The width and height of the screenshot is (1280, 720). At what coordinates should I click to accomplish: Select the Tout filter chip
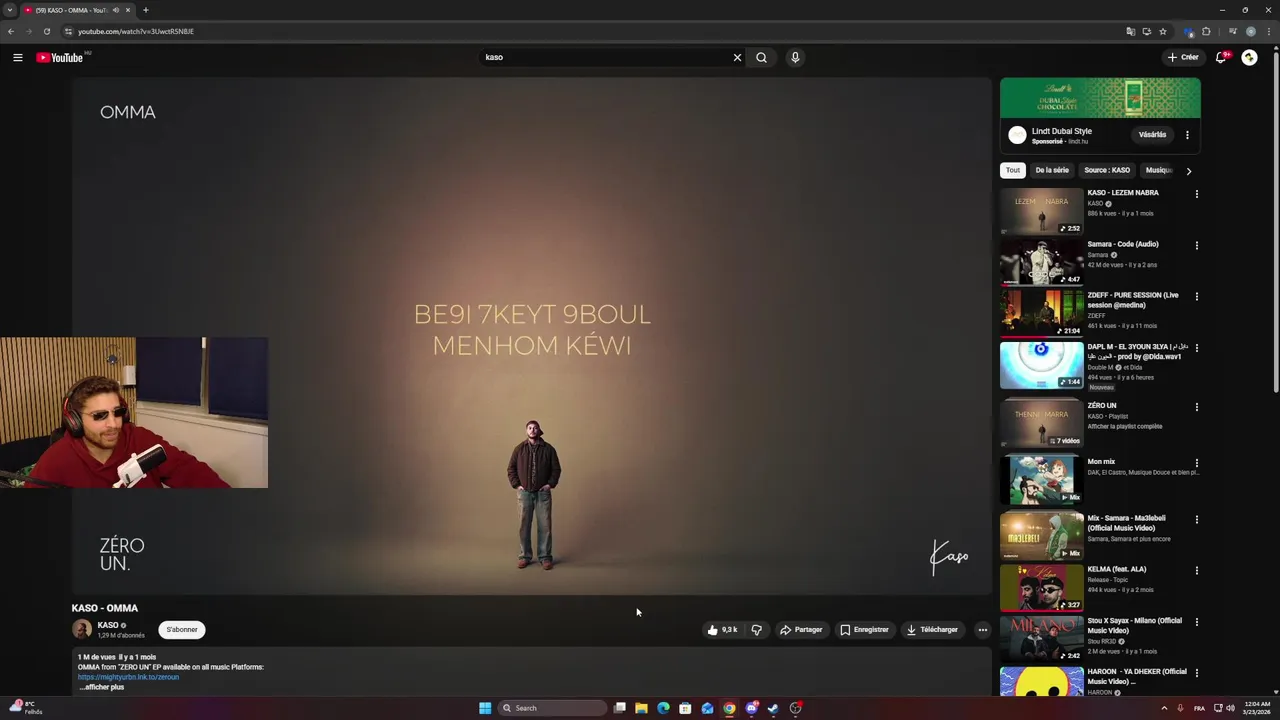(1013, 170)
